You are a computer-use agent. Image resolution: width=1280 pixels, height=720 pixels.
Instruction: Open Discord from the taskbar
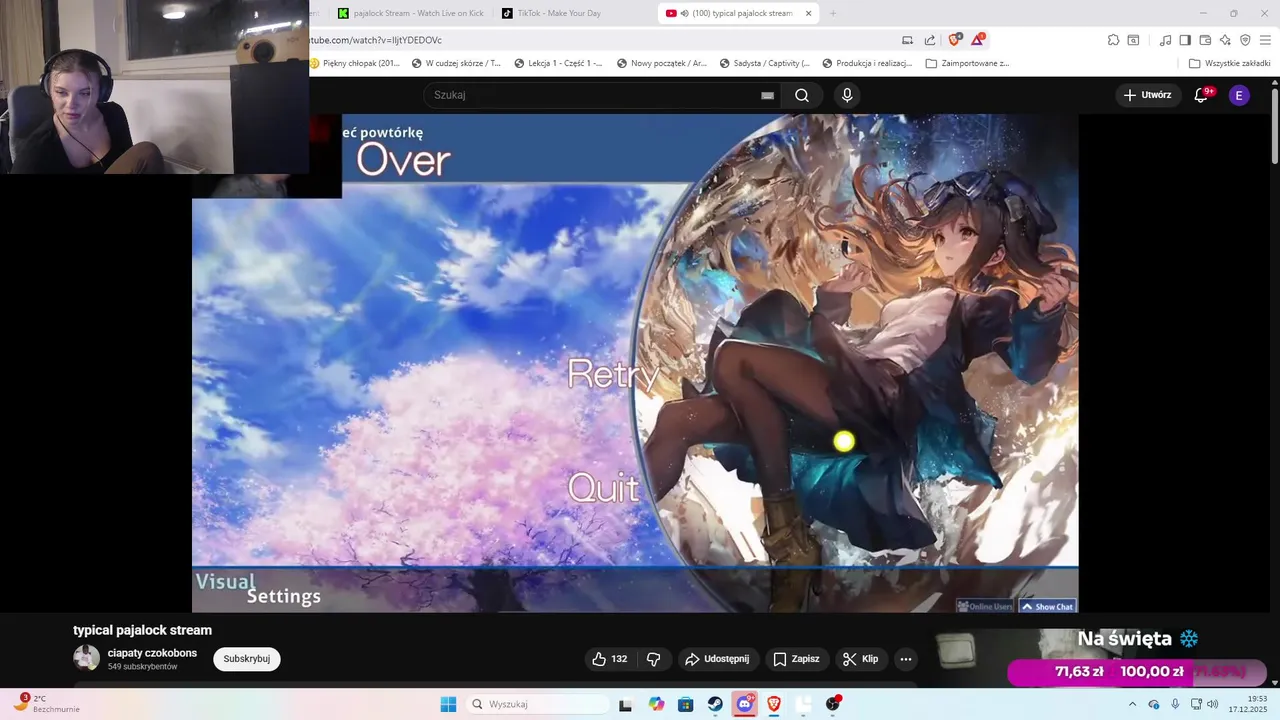tap(745, 704)
